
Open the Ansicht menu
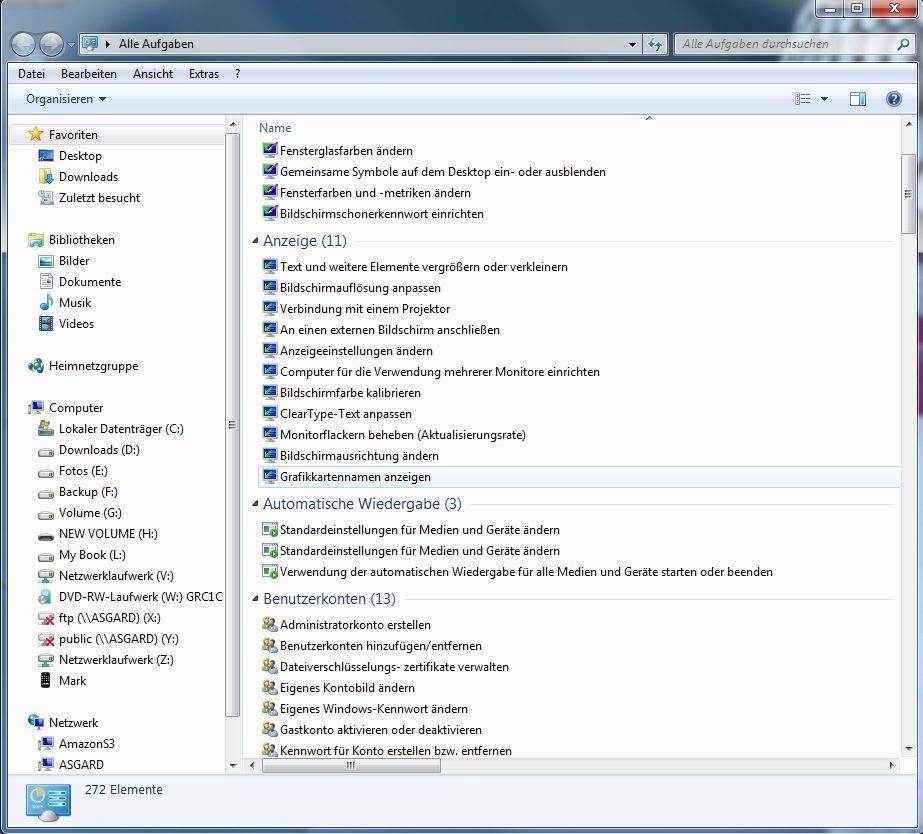[x=152, y=74]
